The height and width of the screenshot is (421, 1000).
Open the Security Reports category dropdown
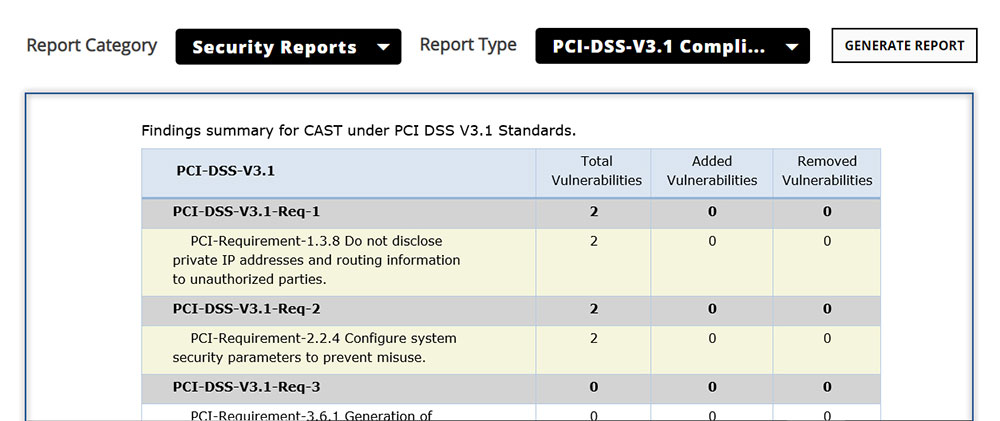coord(274,47)
